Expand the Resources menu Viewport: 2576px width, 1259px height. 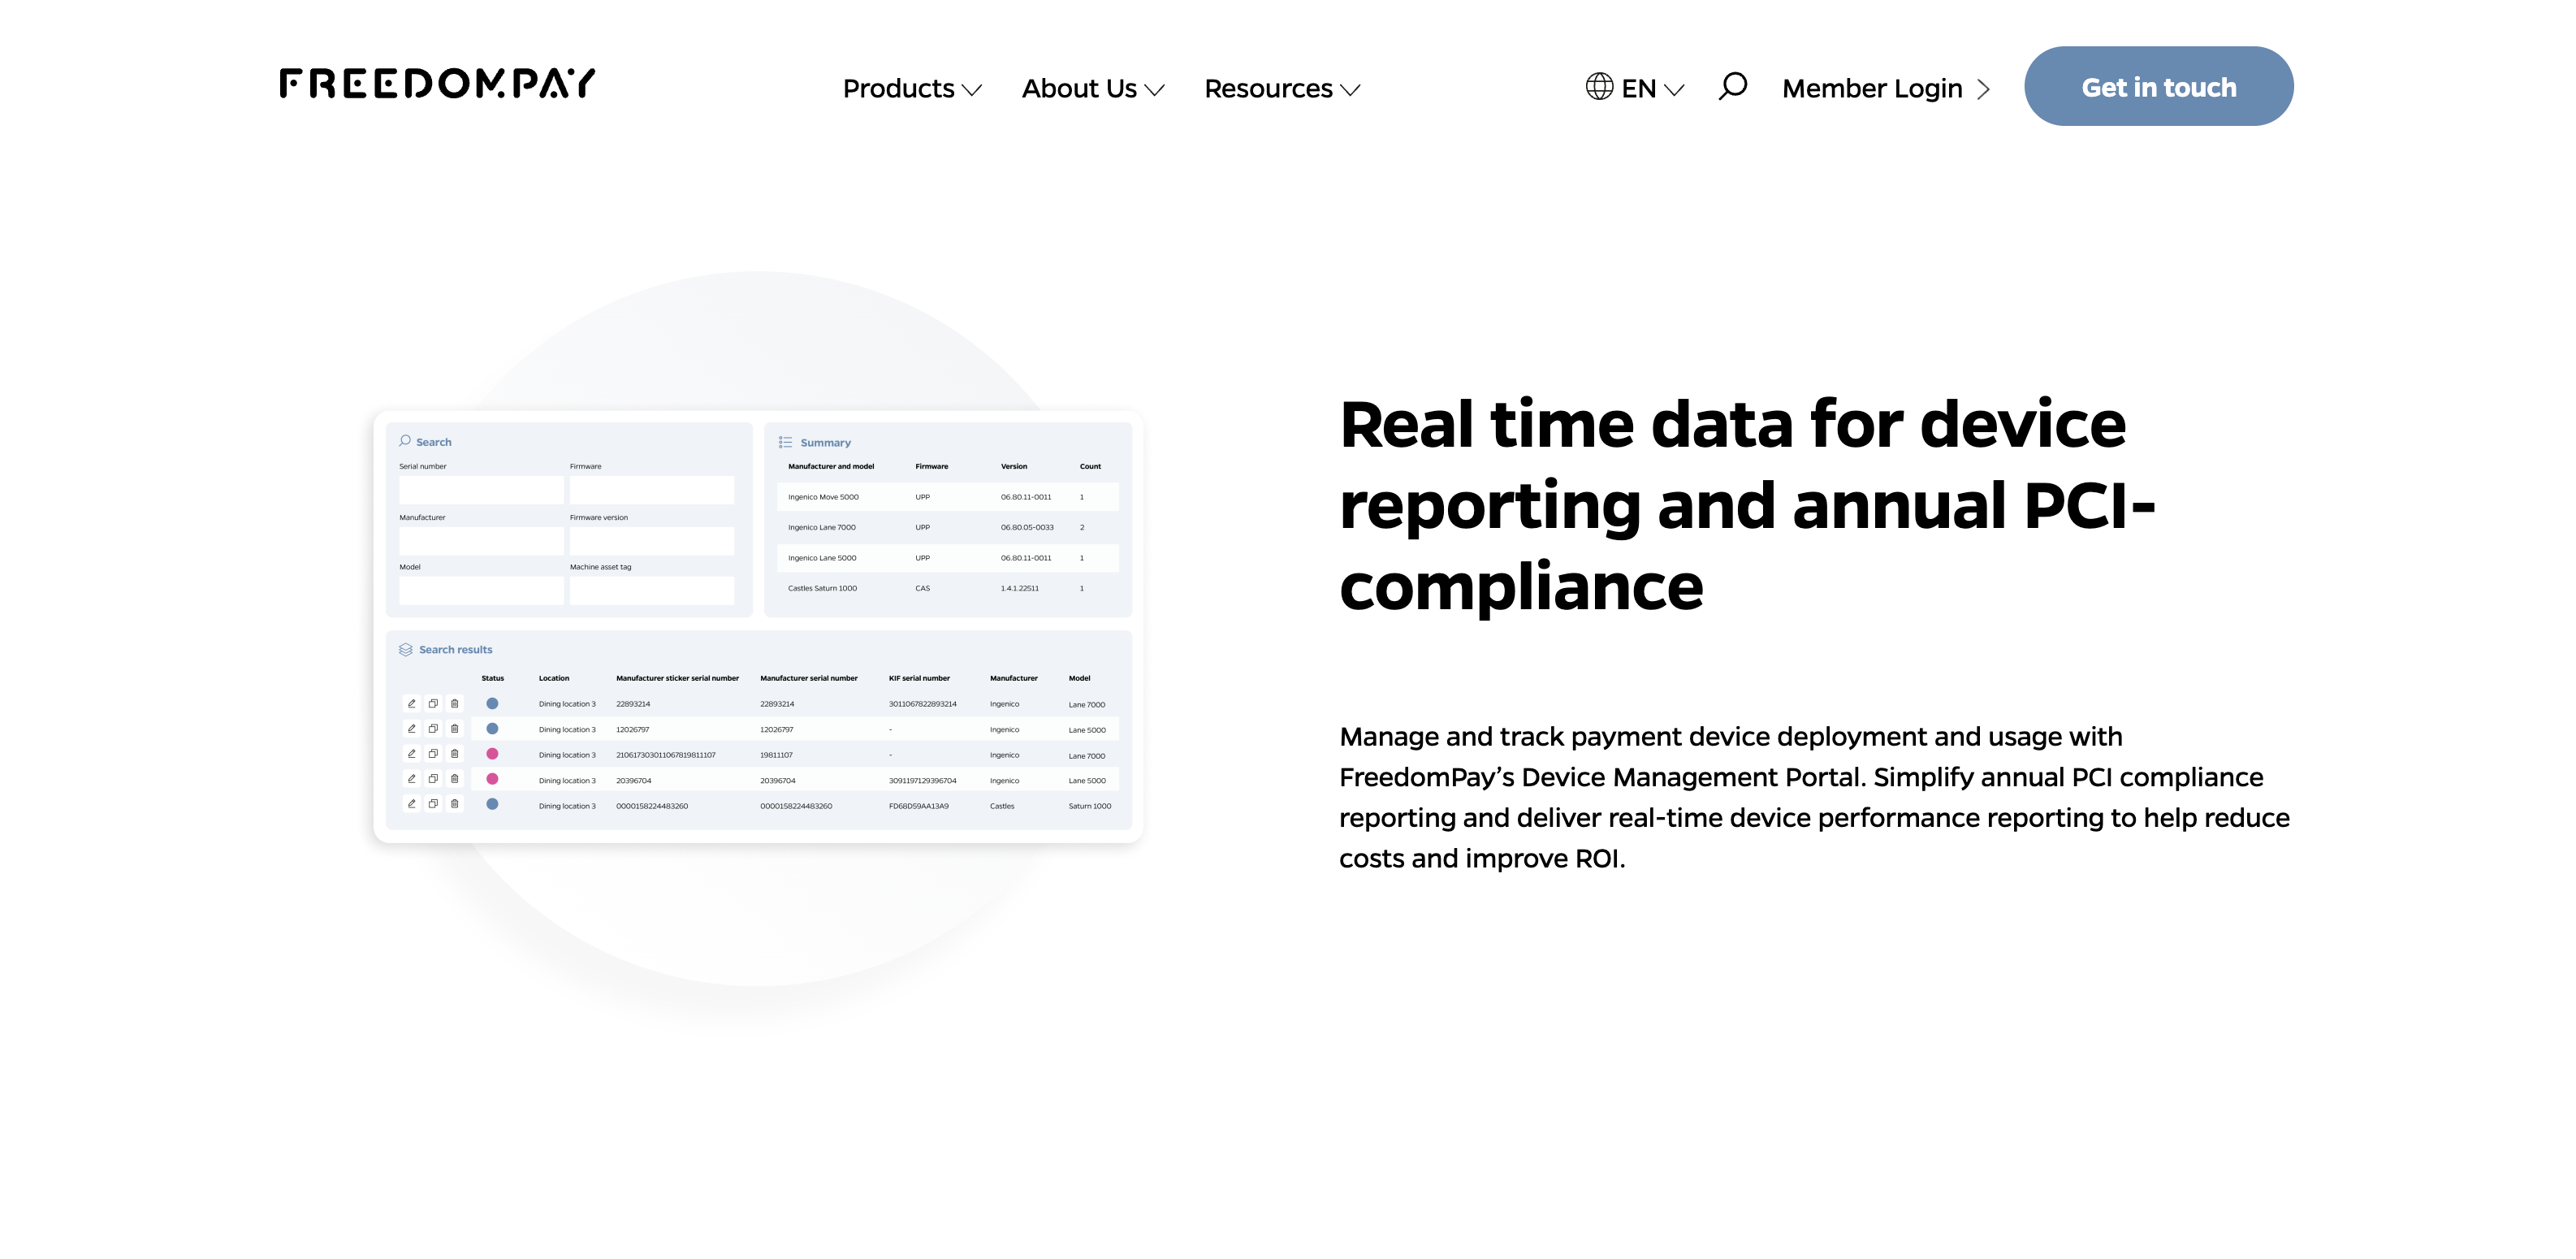coord(1282,88)
